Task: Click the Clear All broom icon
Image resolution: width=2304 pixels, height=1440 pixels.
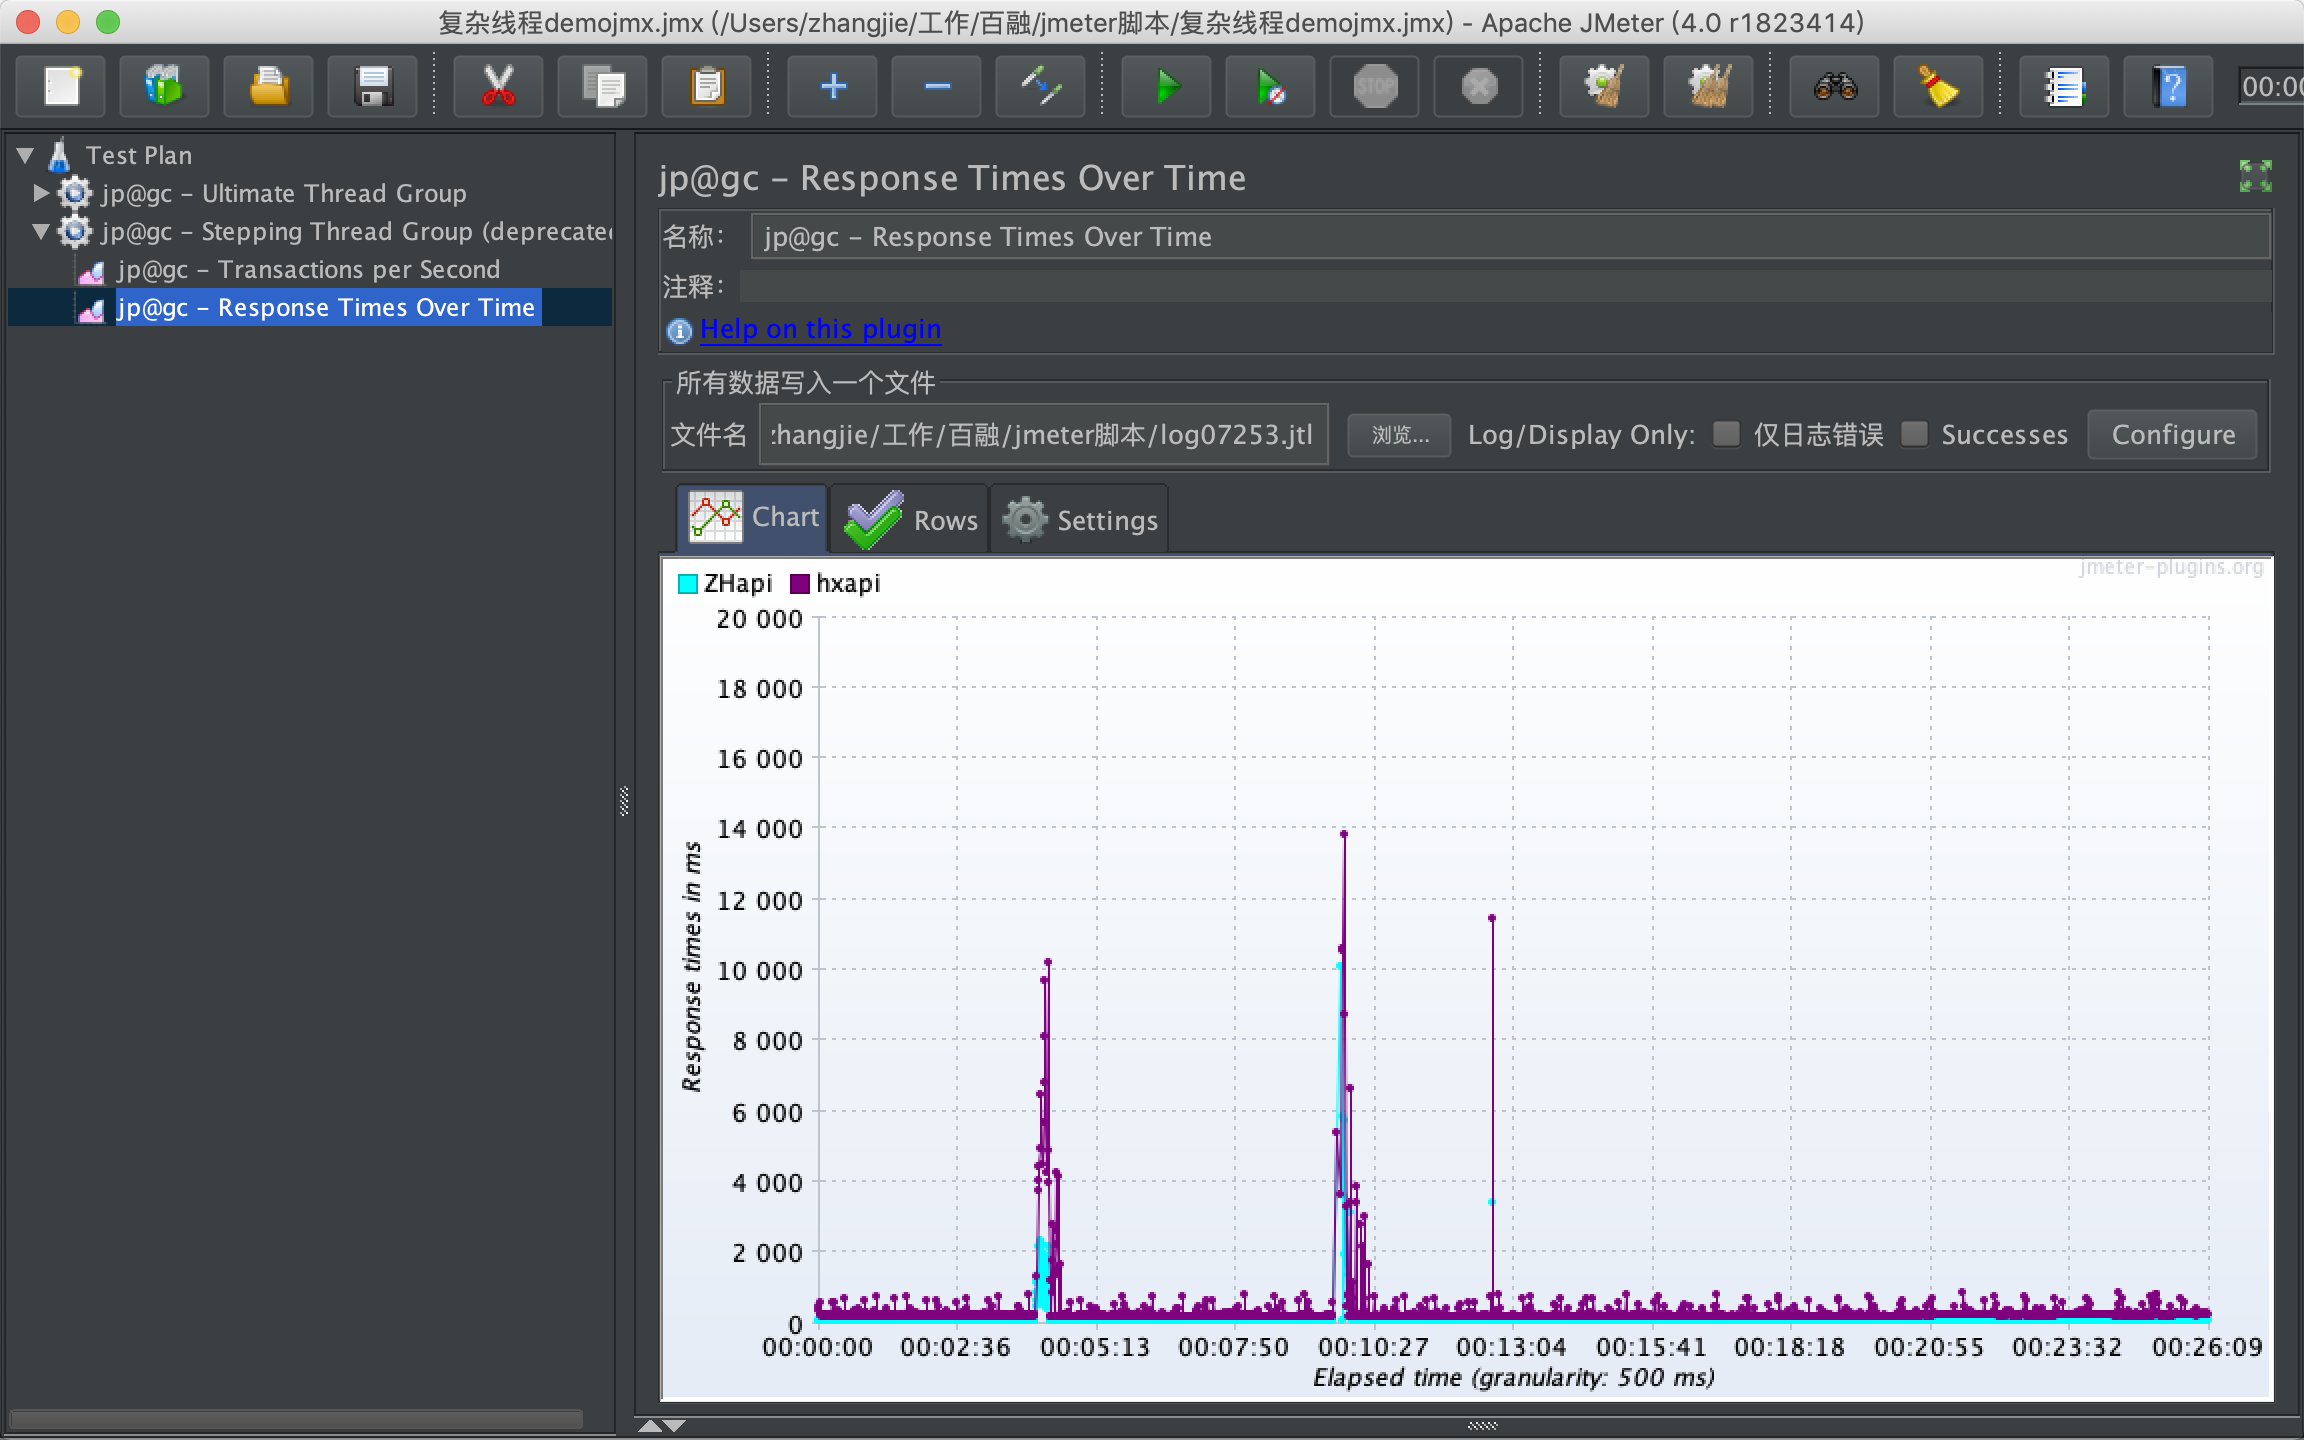Action: [1708, 87]
